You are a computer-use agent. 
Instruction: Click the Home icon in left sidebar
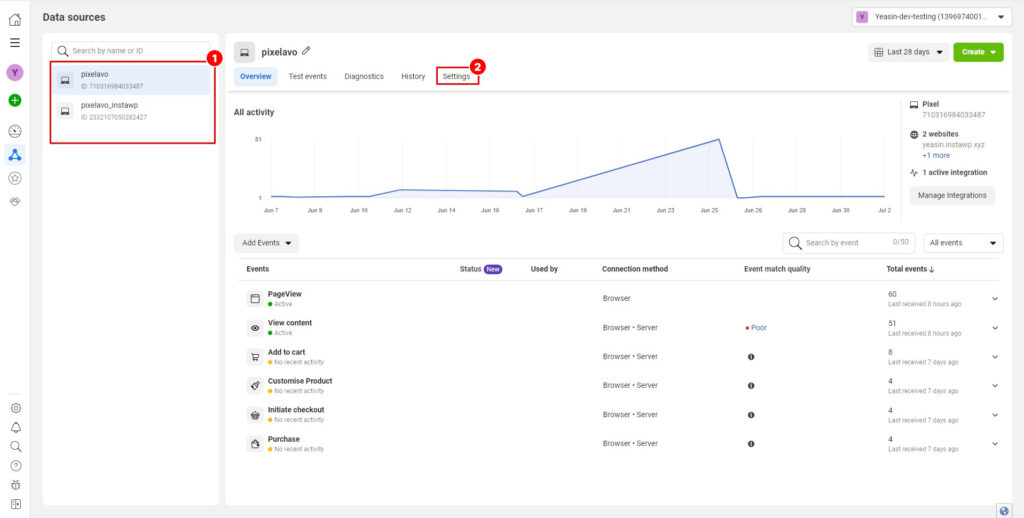pyautogui.click(x=14, y=20)
